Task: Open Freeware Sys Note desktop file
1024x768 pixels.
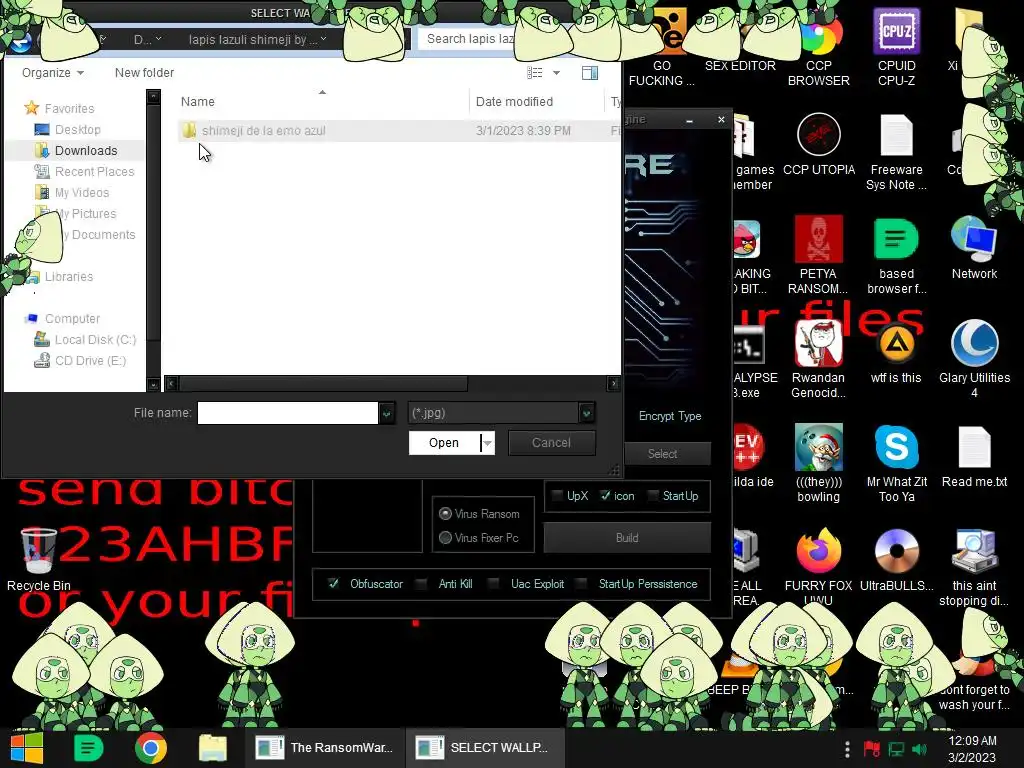Action: [x=896, y=152]
